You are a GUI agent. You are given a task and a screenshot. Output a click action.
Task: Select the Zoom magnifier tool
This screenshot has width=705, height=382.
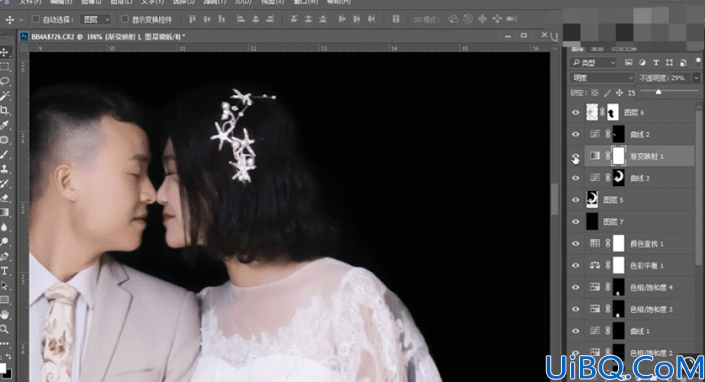point(4,329)
